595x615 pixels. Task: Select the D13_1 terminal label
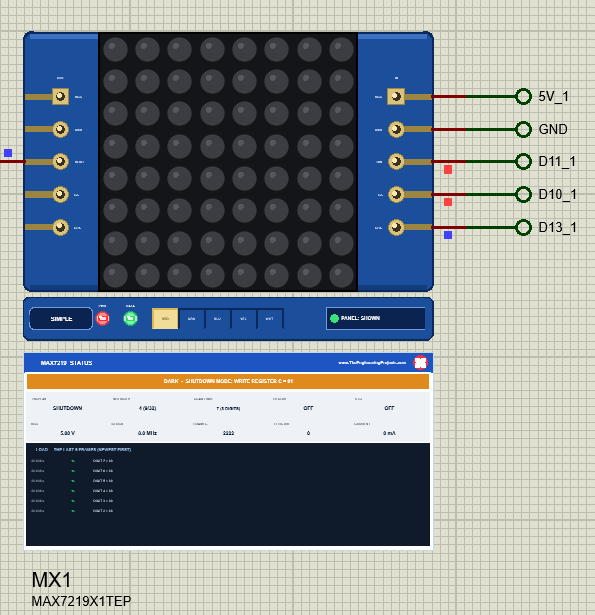[x=557, y=227]
